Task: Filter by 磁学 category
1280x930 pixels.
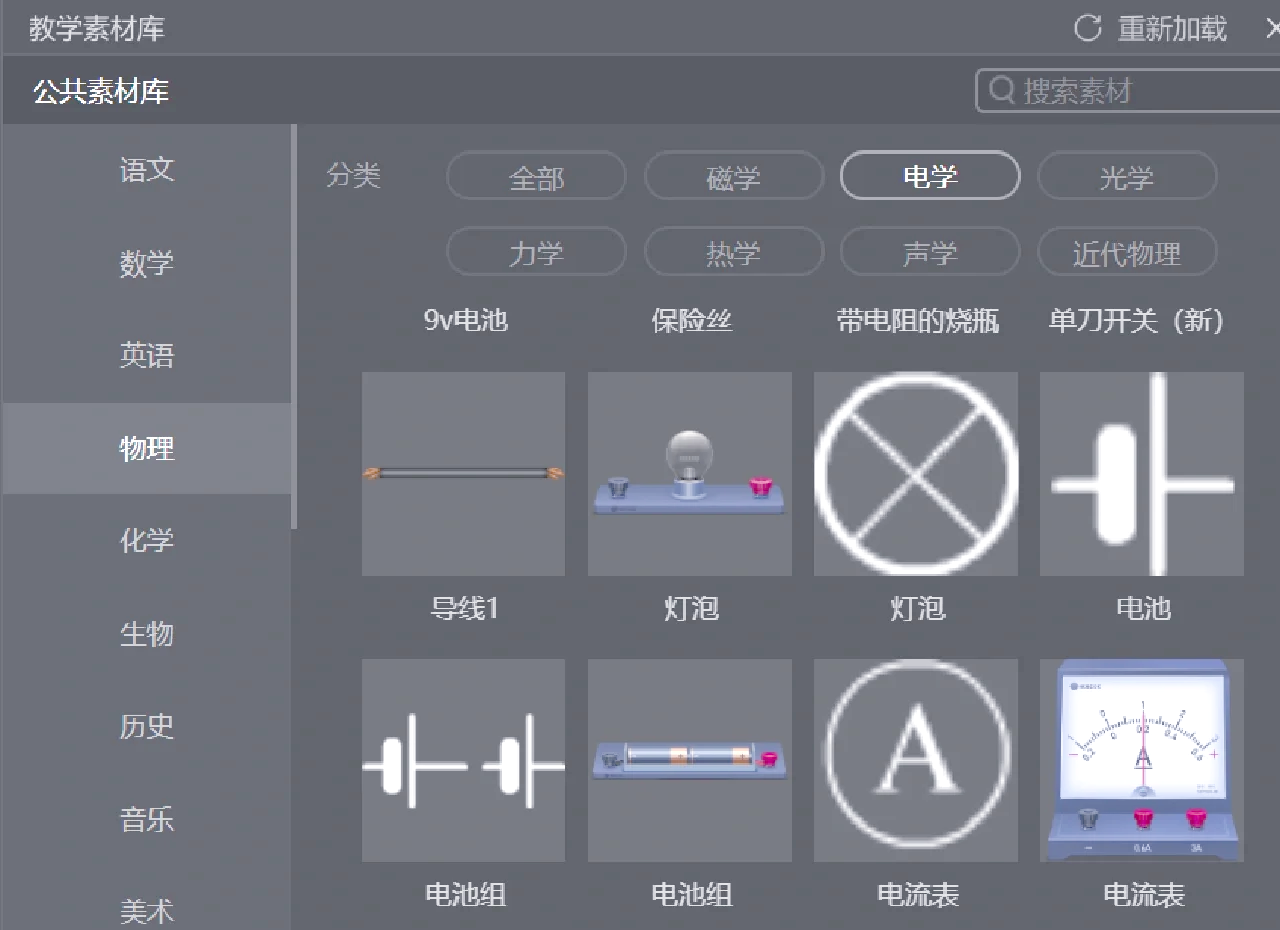Action: [734, 177]
